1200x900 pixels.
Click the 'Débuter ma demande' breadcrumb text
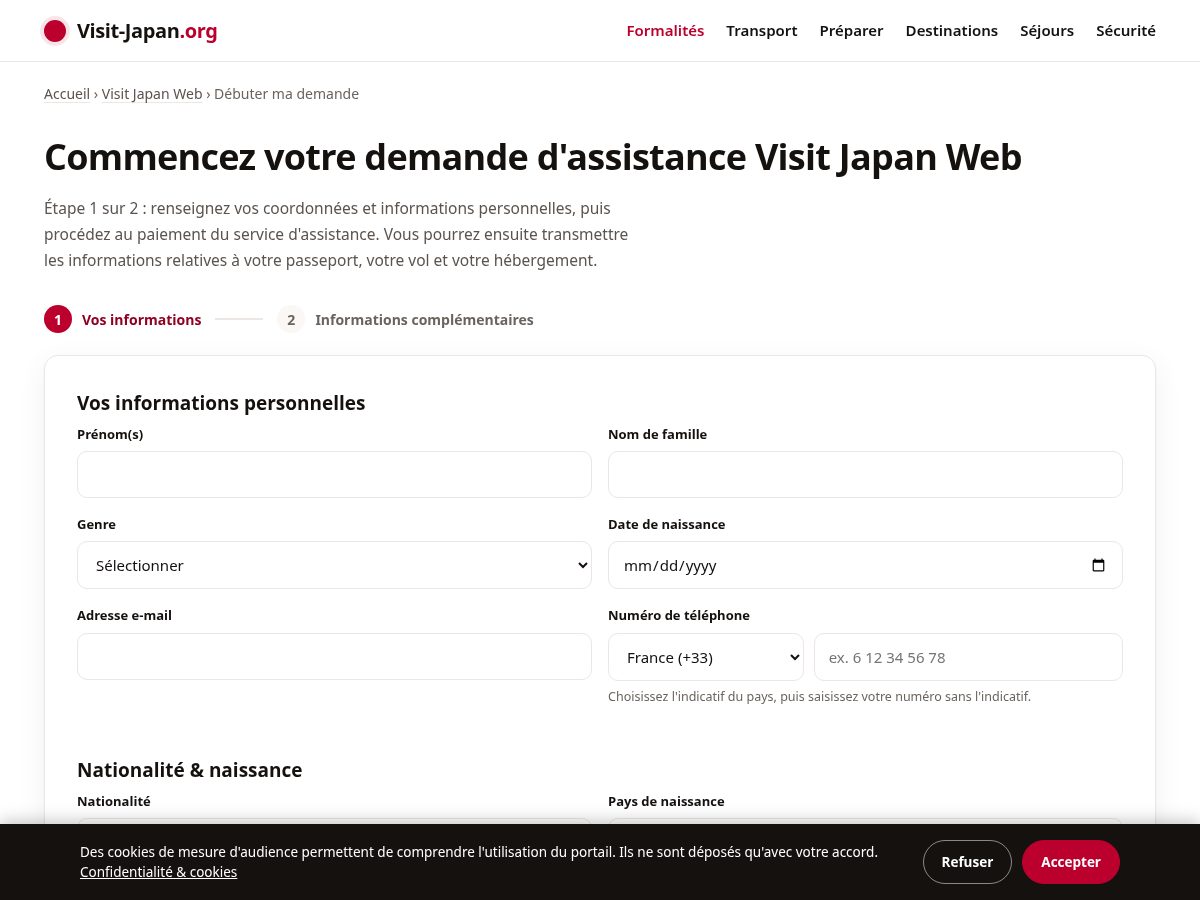286,94
